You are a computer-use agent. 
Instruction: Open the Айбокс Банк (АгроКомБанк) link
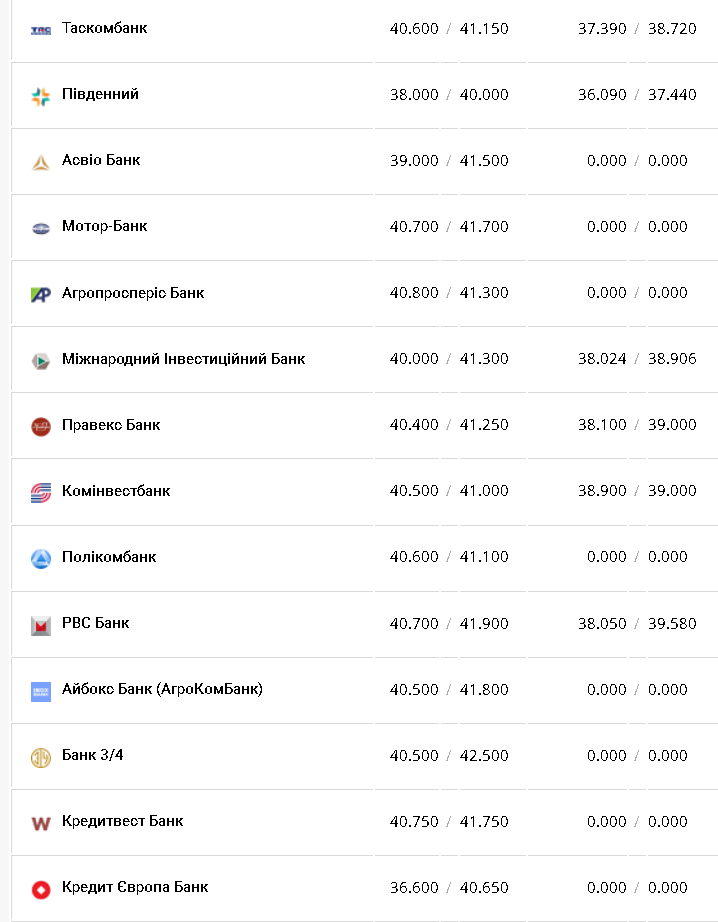(x=162, y=689)
